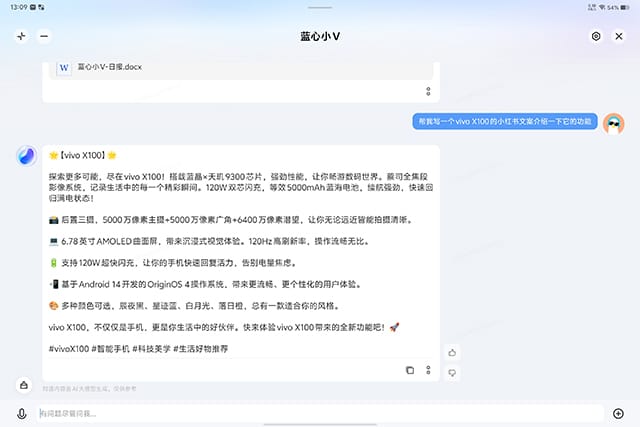Viewport: 640px width, 427px height.
Task: Like the response with thumbs up
Action: click(x=452, y=352)
